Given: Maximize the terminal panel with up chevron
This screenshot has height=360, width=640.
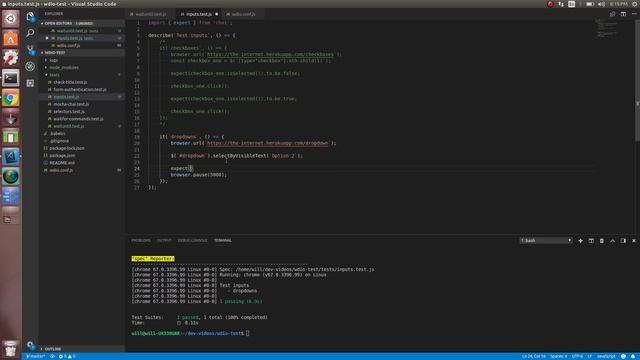Looking at the screenshot, I should pos(613,241).
